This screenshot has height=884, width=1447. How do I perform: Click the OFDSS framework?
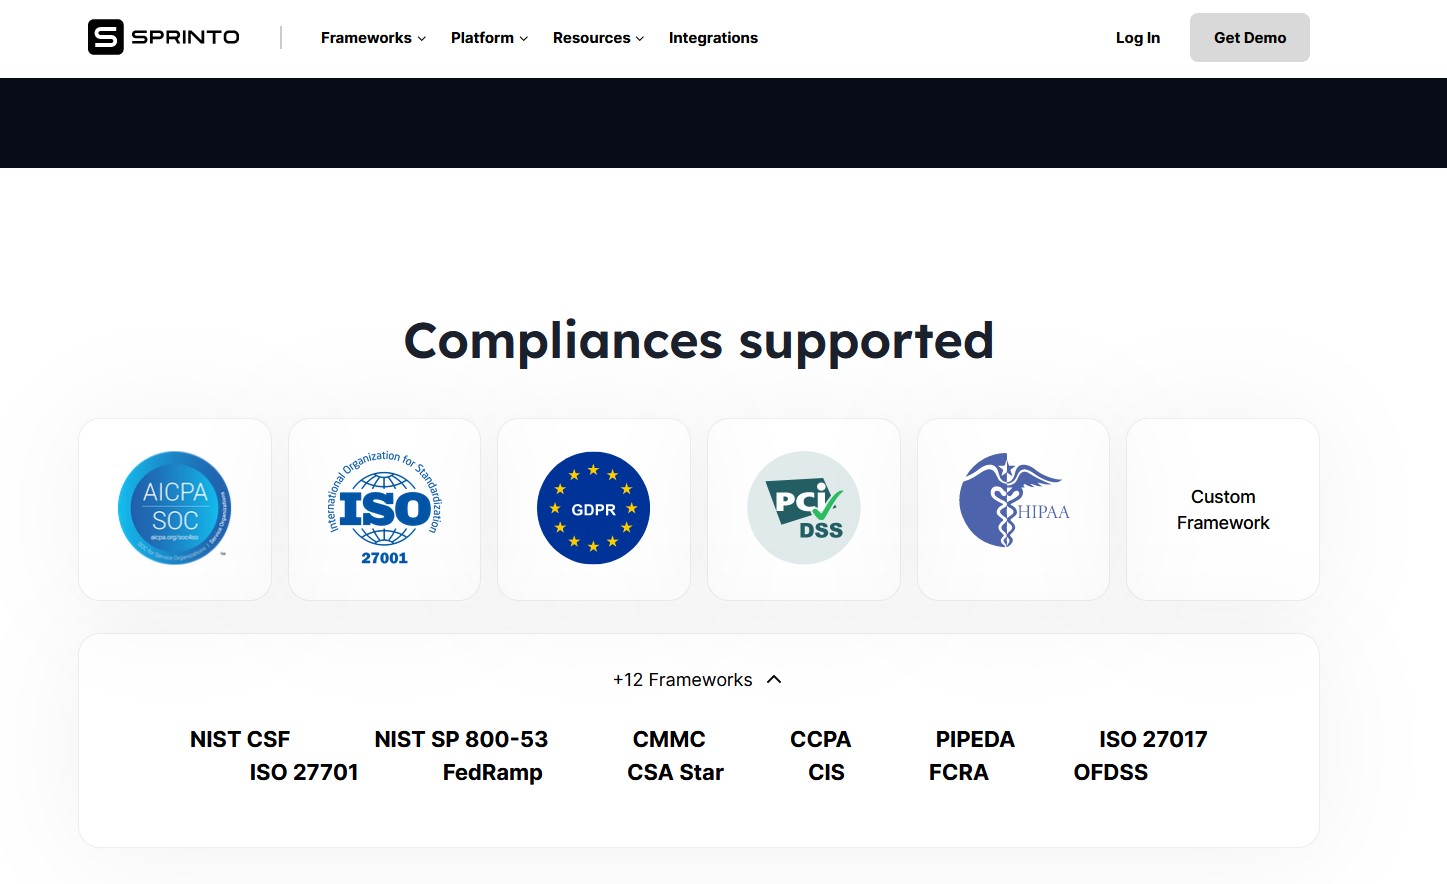coord(1111,772)
